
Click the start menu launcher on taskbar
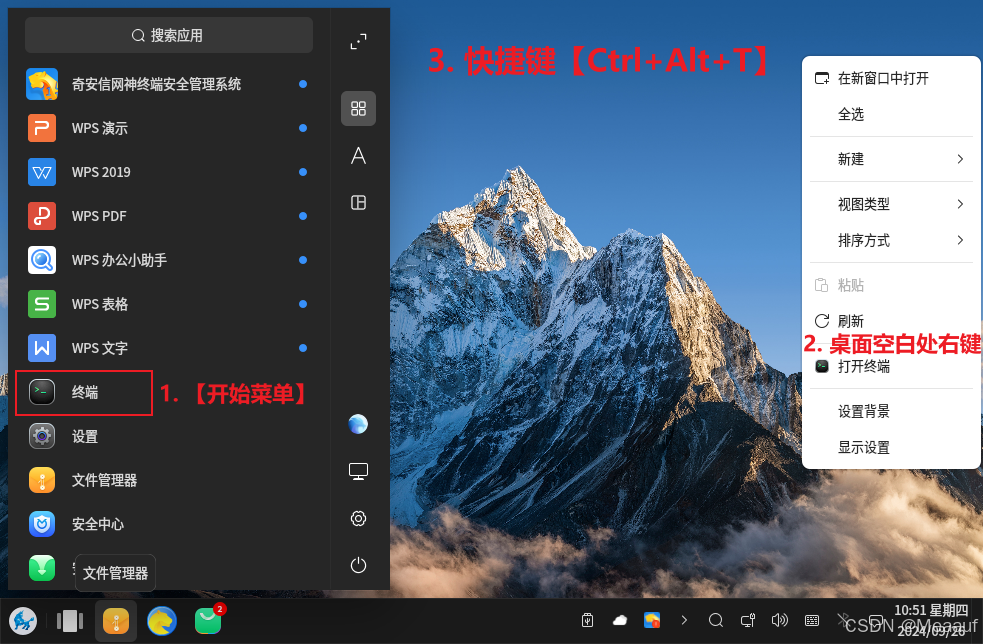pos(23,621)
